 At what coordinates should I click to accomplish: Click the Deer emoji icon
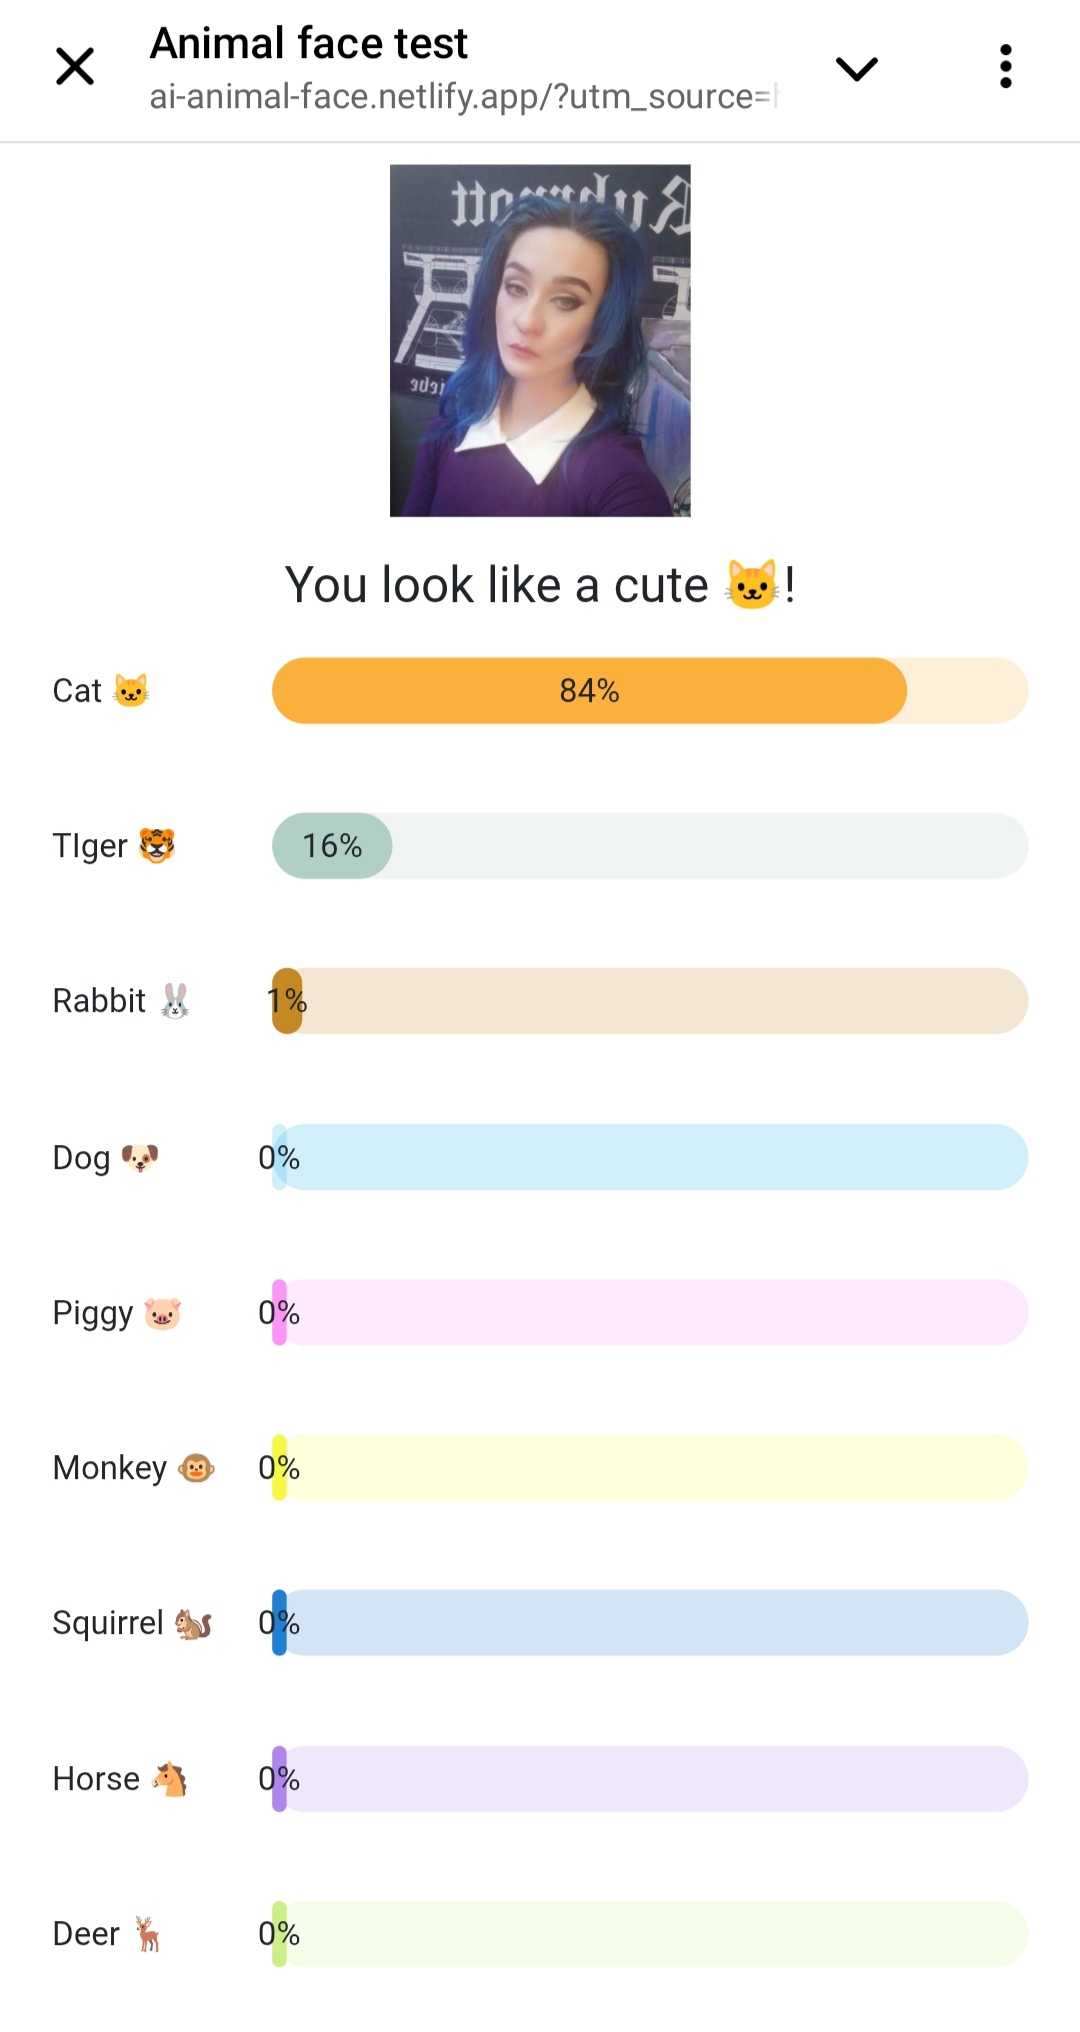(148, 1934)
